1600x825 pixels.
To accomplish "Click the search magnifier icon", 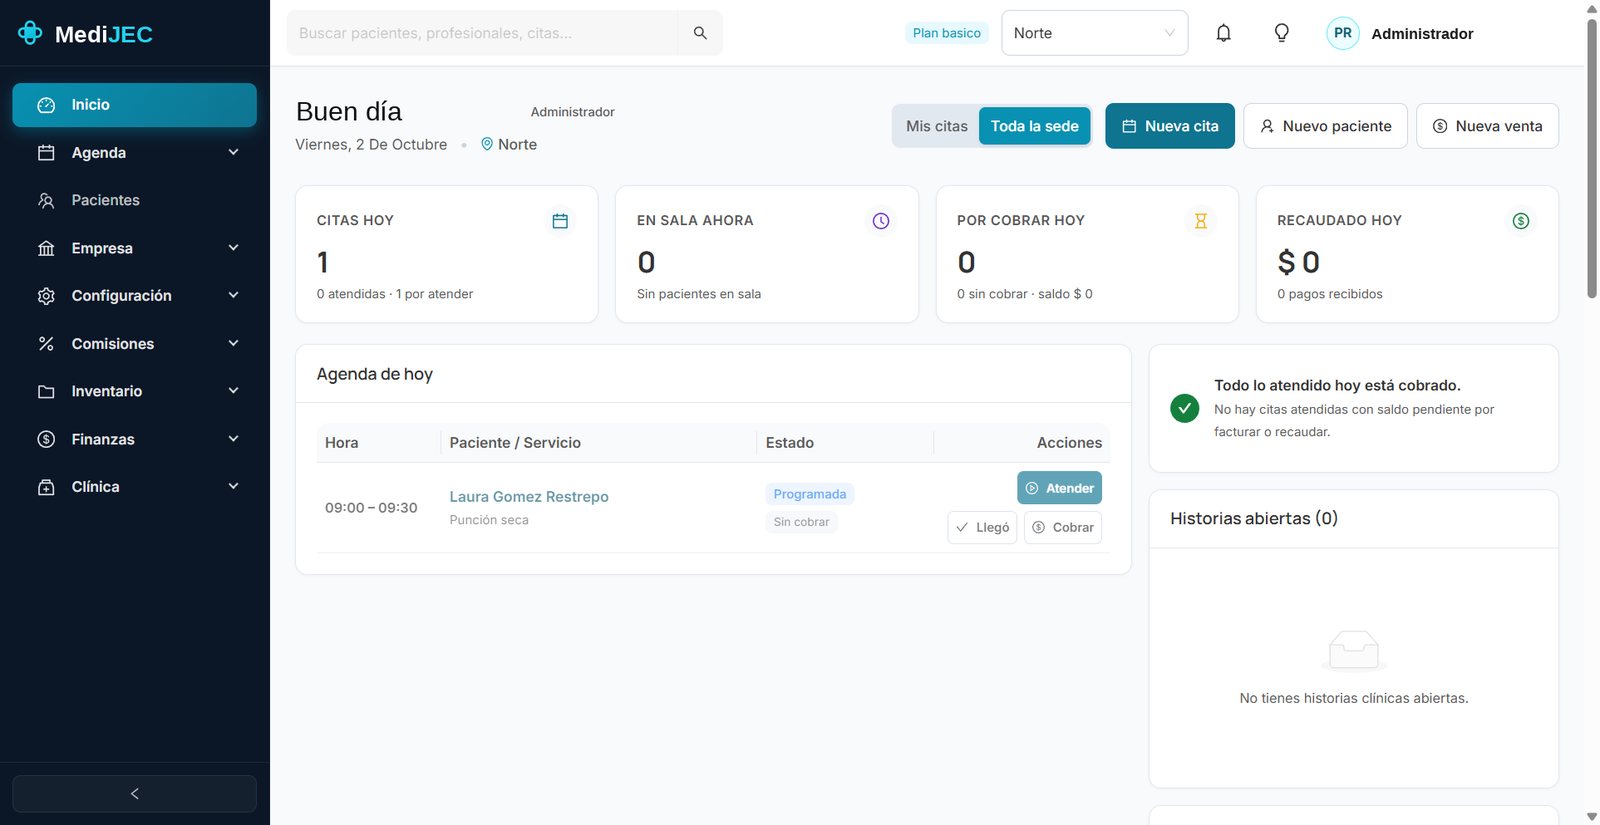I will click(x=700, y=33).
